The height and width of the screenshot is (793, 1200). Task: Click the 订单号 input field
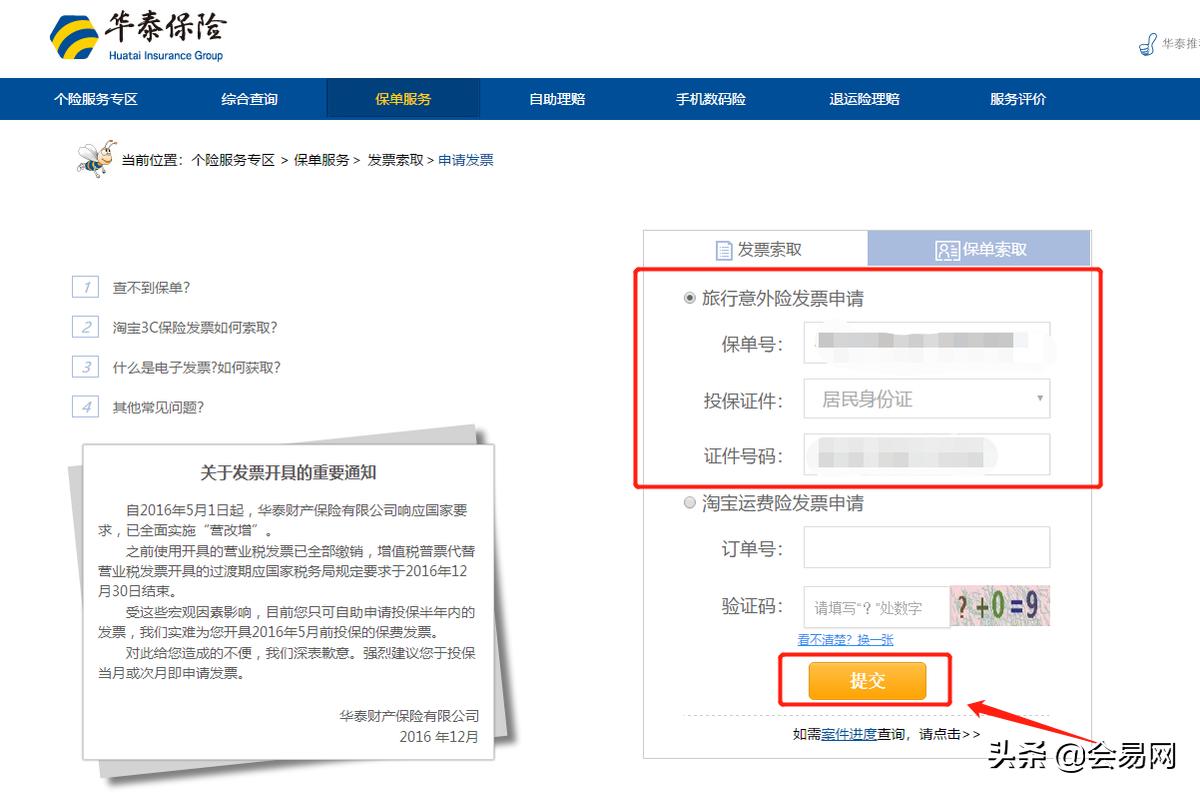coord(927,547)
